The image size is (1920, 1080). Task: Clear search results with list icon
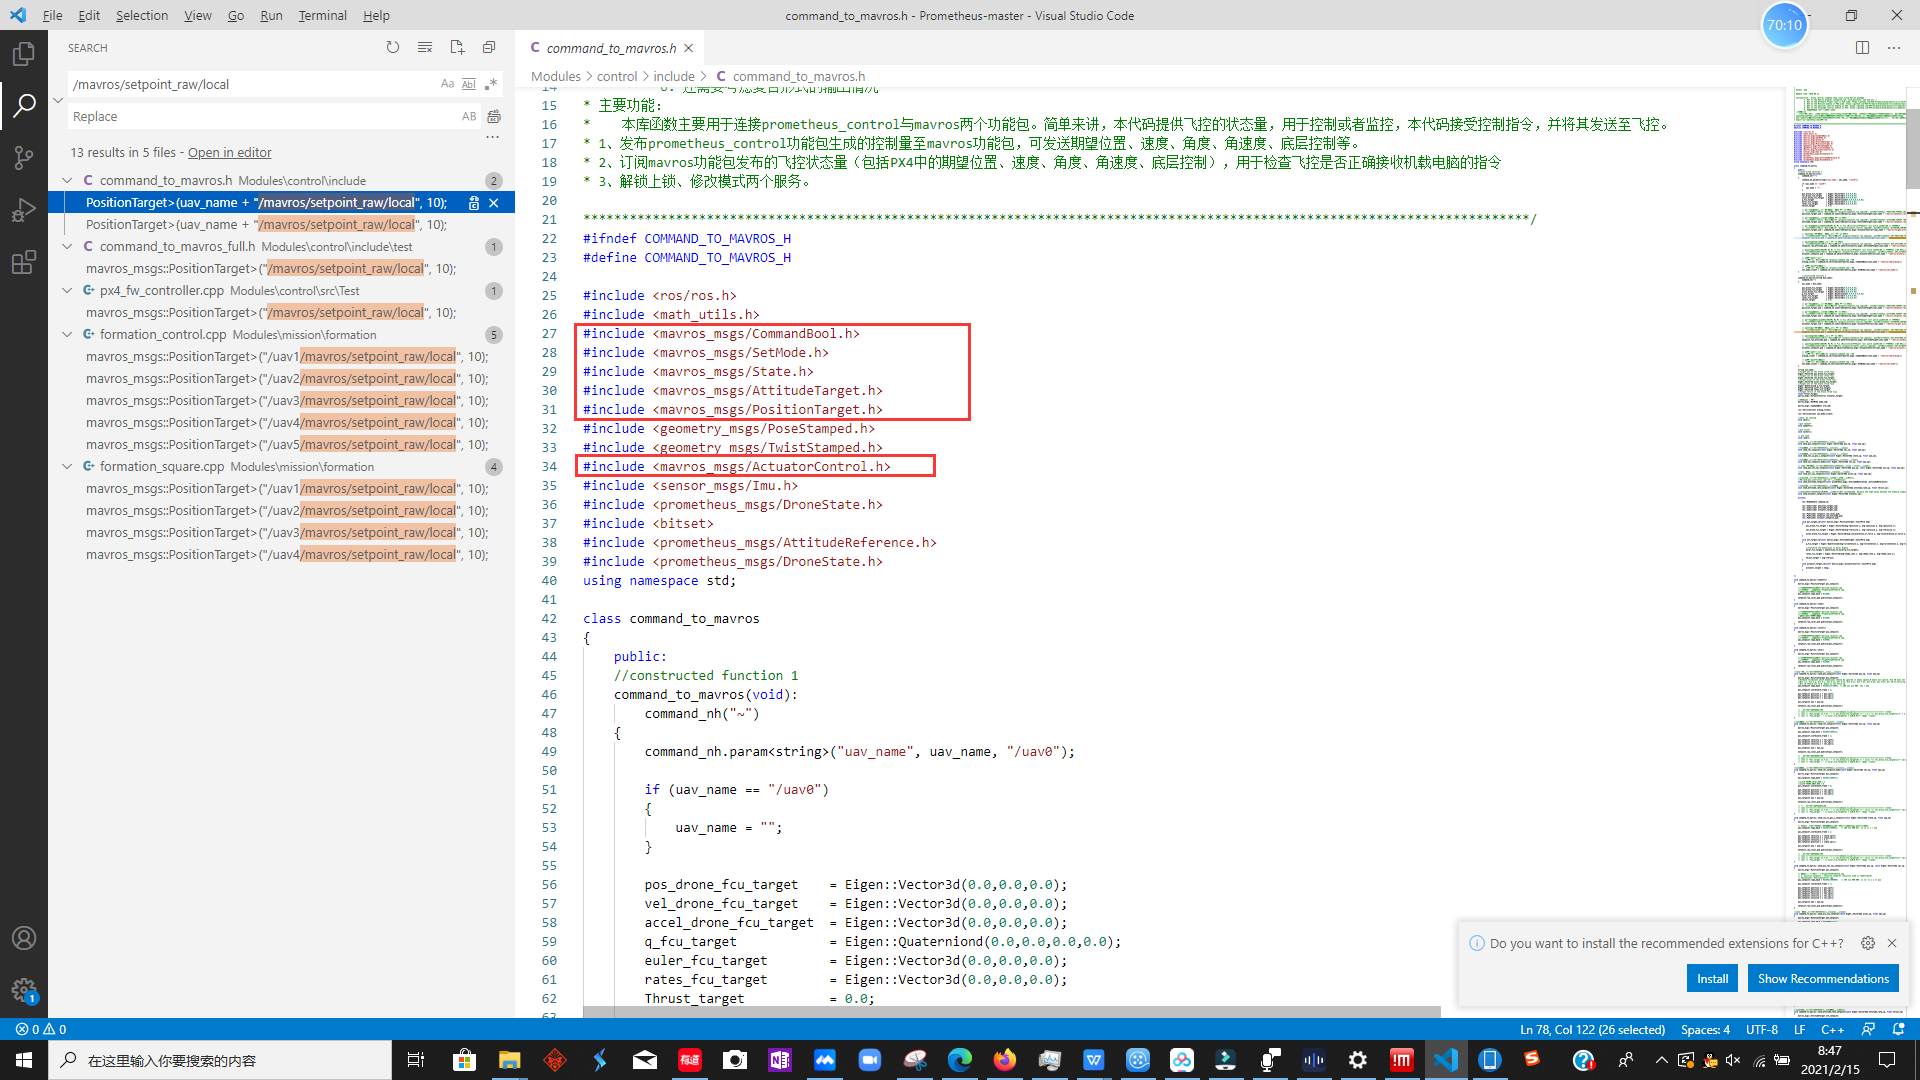click(425, 47)
